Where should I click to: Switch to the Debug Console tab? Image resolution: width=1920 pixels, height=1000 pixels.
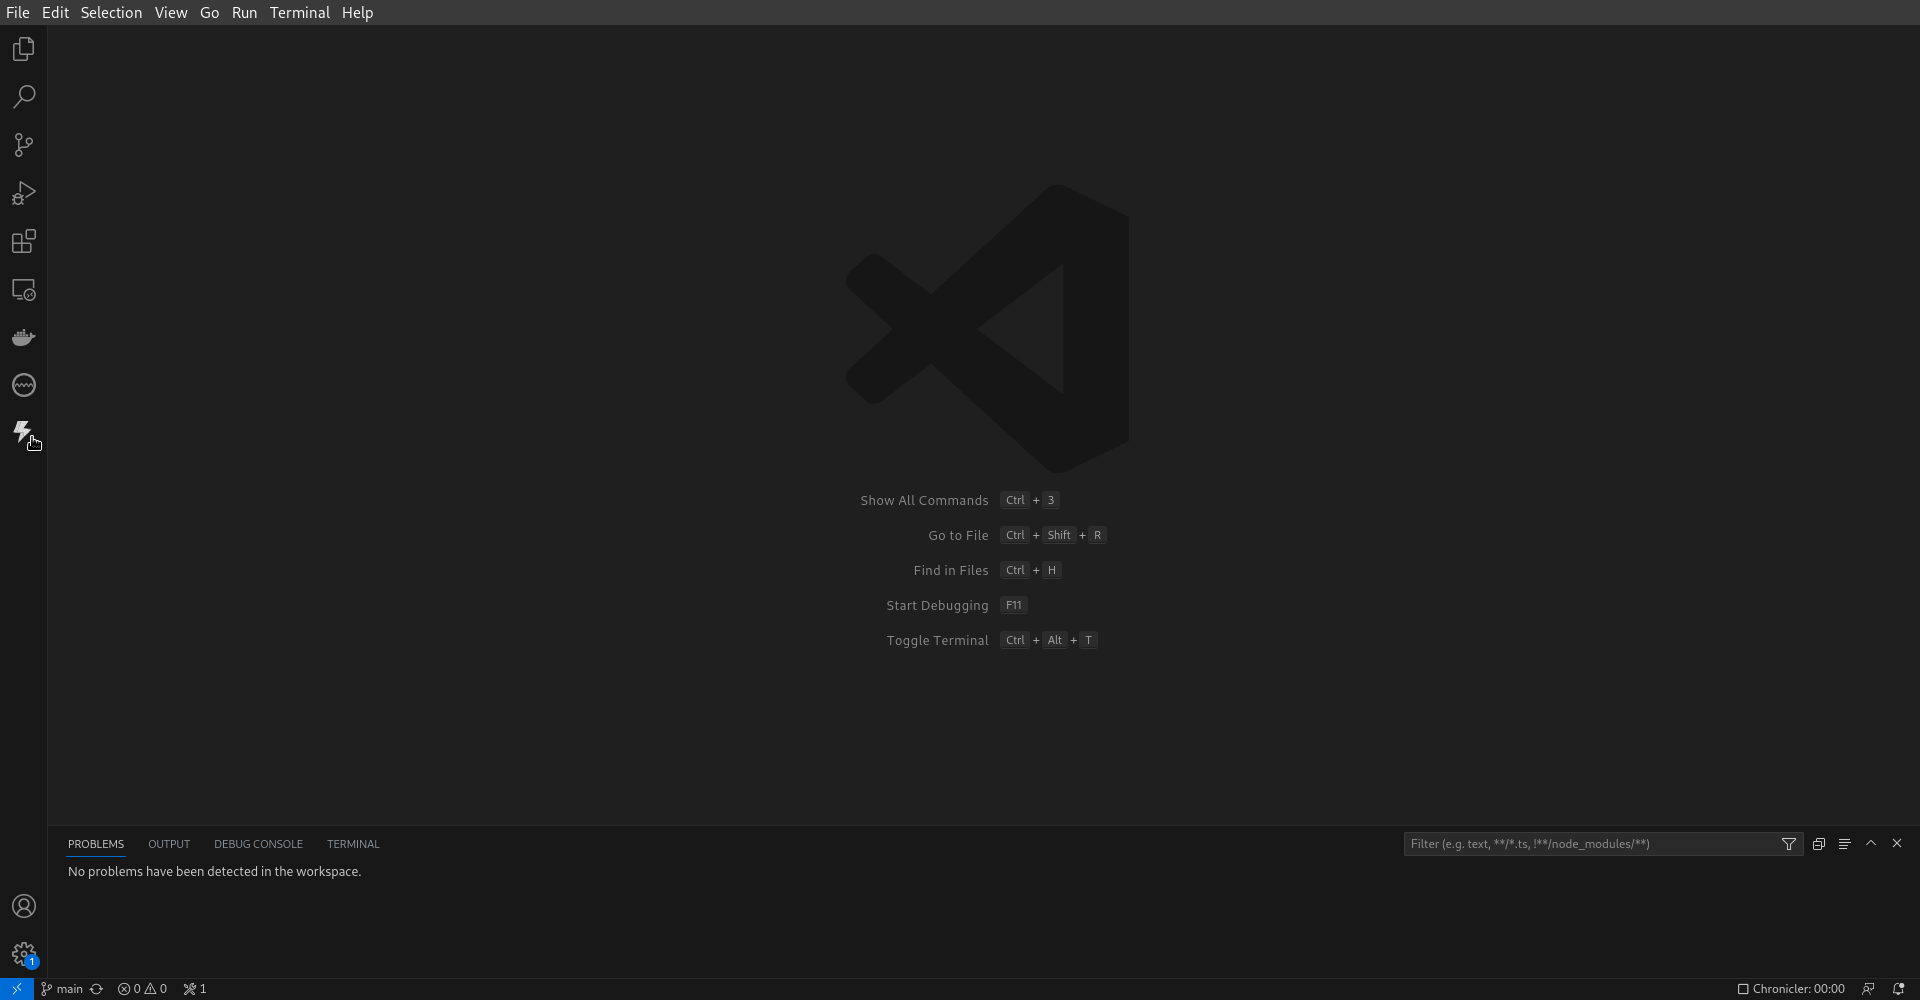tap(258, 844)
